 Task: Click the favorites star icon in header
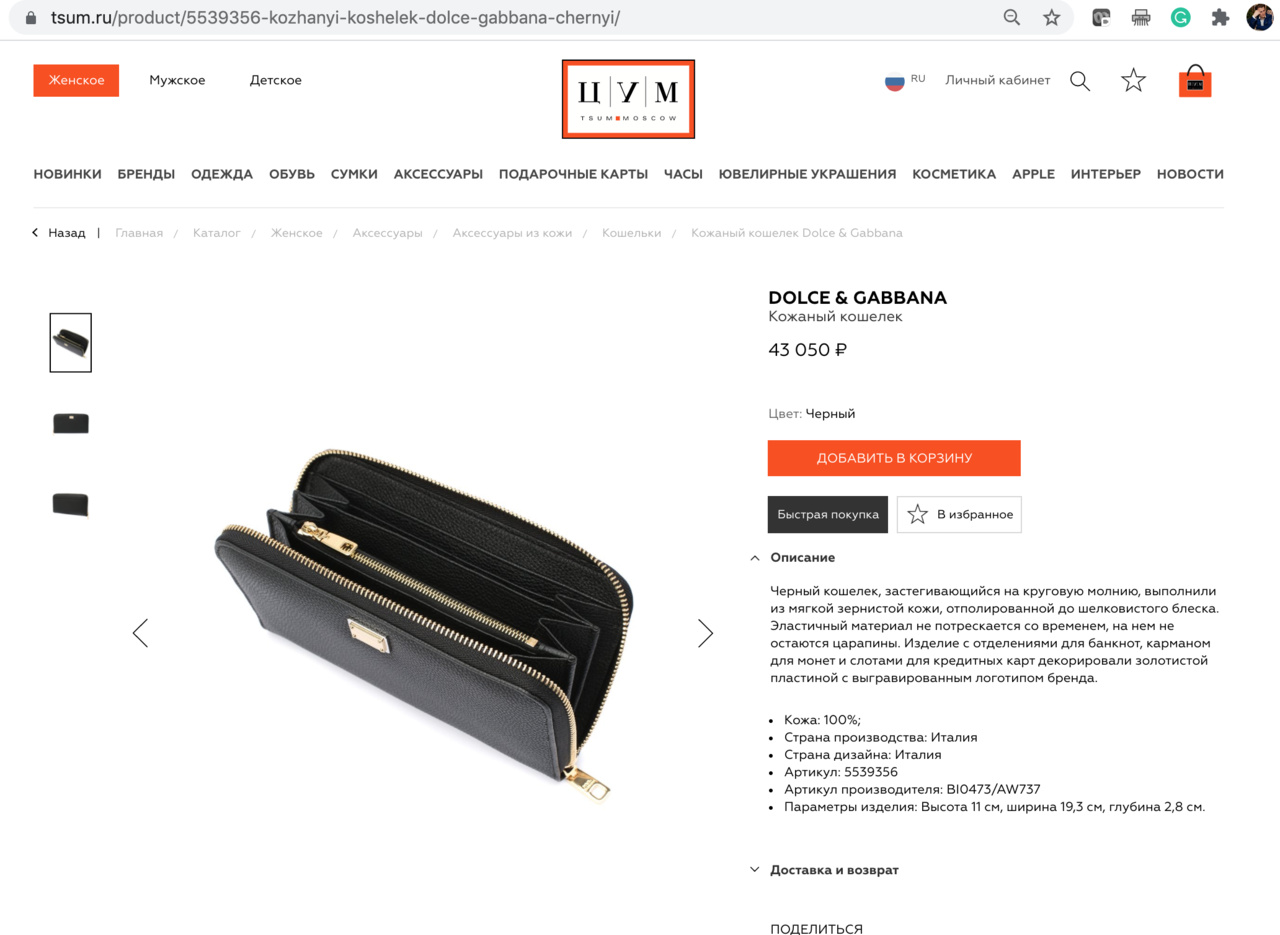pos(1133,80)
